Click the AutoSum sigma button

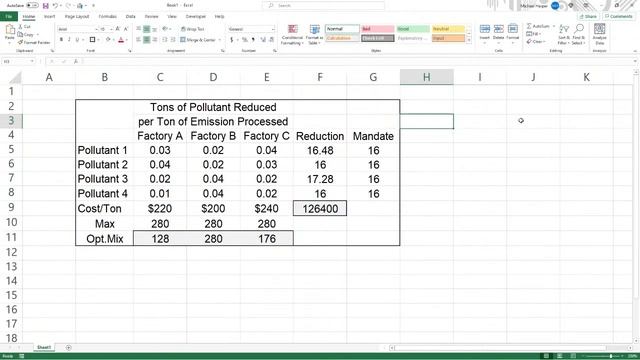click(538, 26)
